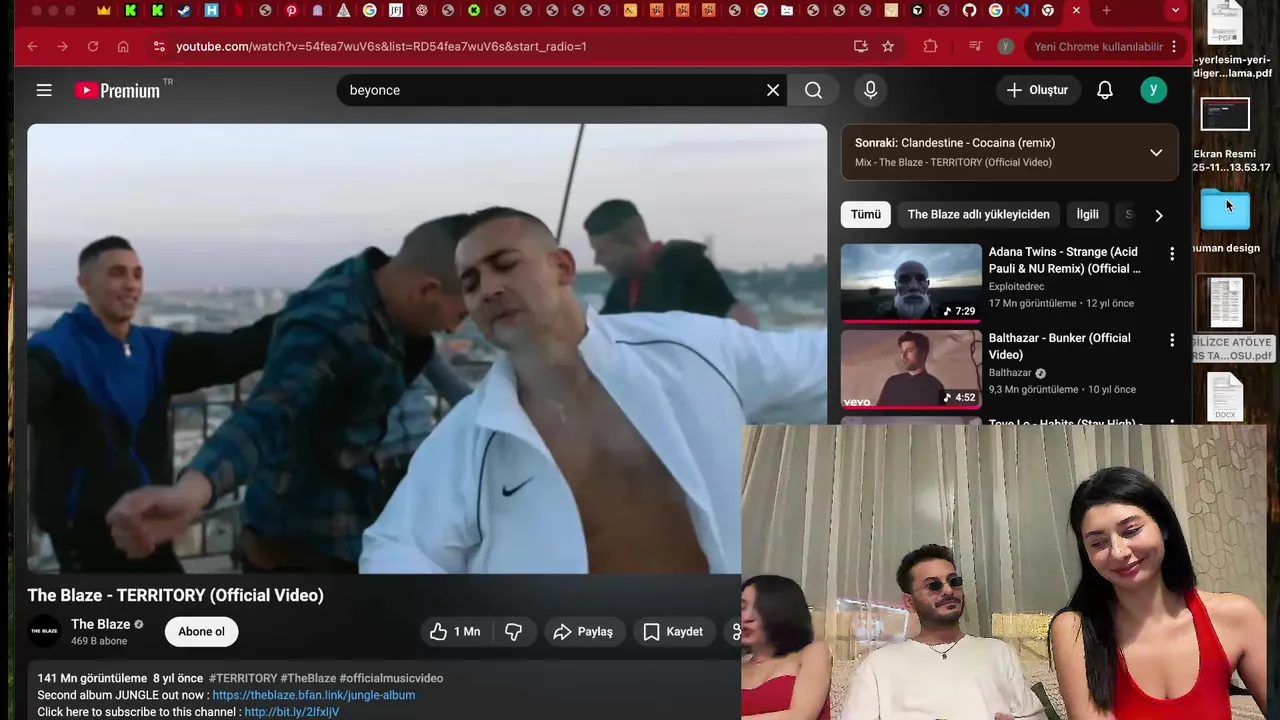Share the video via Paylaş

pyautogui.click(x=583, y=631)
